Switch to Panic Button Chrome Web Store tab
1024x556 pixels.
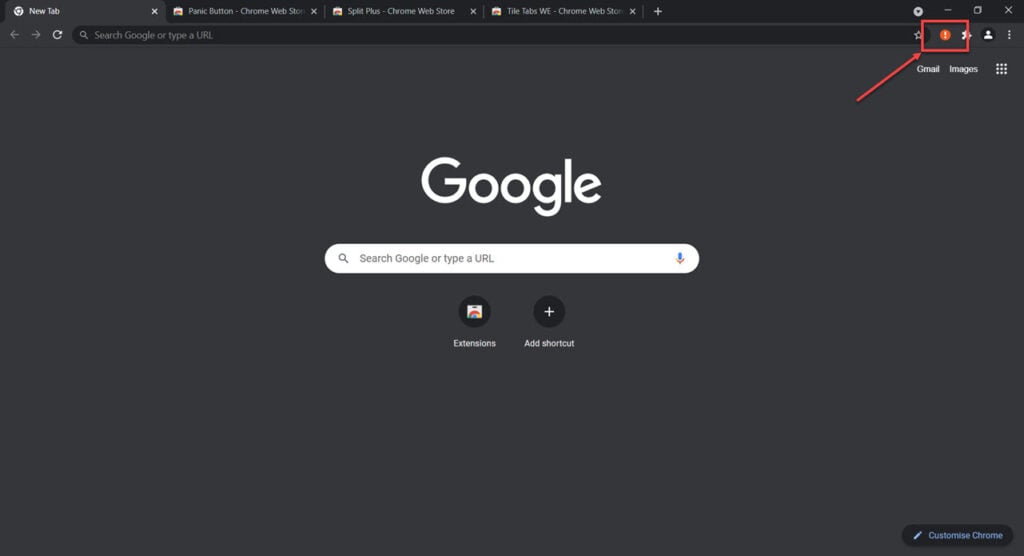pyautogui.click(x=245, y=11)
